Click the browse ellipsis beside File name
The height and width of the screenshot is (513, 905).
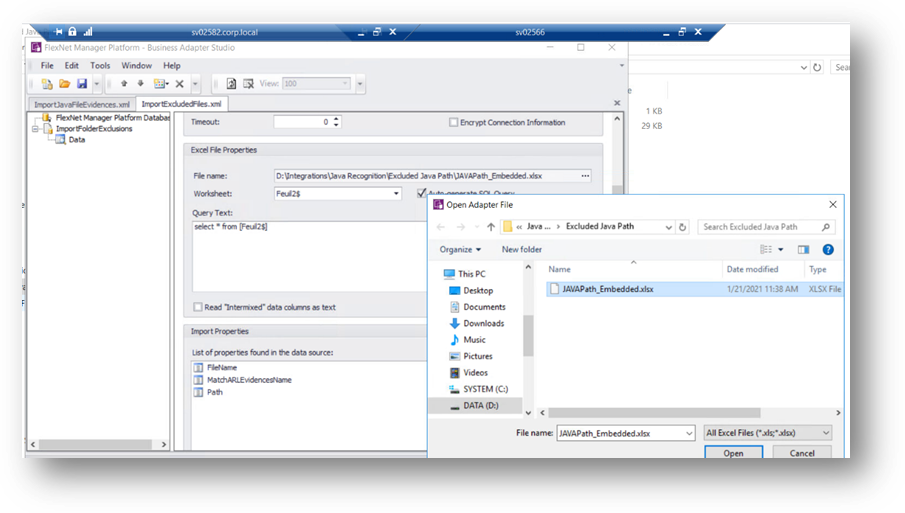[x=585, y=176]
